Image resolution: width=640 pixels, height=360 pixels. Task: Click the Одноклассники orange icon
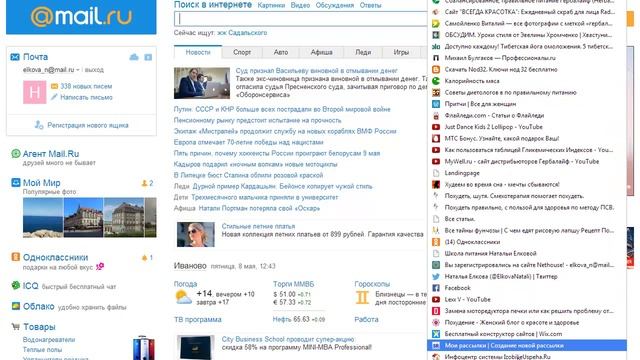pyautogui.click(x=16, y=257)
